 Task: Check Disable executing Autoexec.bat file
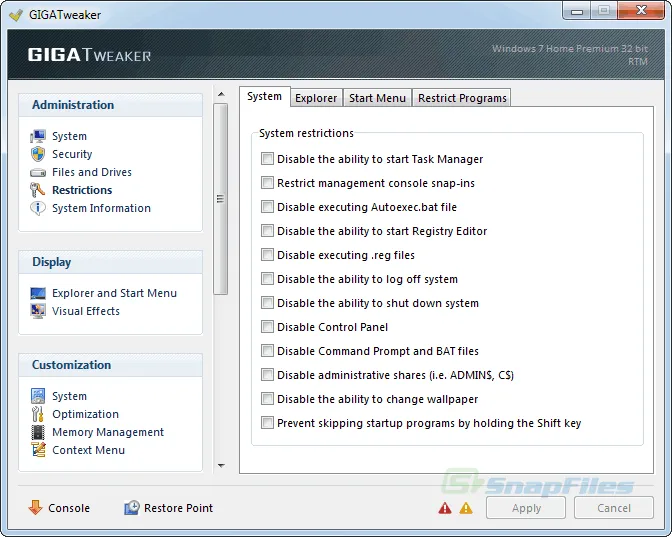click(x=267, y=207)
